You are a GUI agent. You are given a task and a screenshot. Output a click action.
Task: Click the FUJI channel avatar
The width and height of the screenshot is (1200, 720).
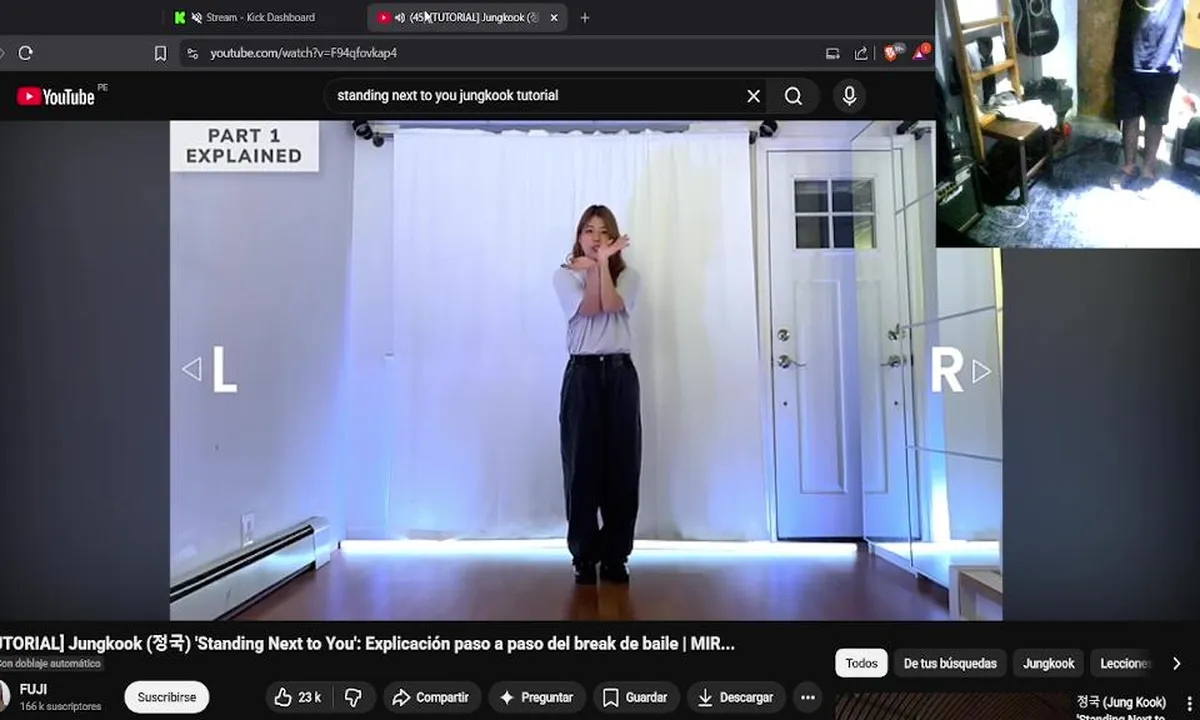(2, 697)
